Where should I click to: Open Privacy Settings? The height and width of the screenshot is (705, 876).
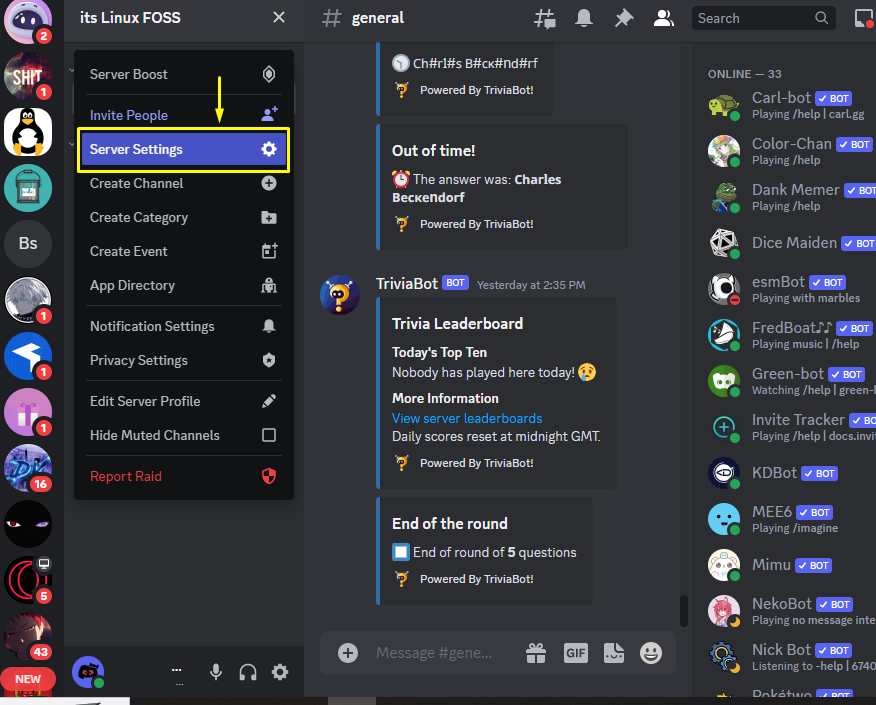[184, 360]
